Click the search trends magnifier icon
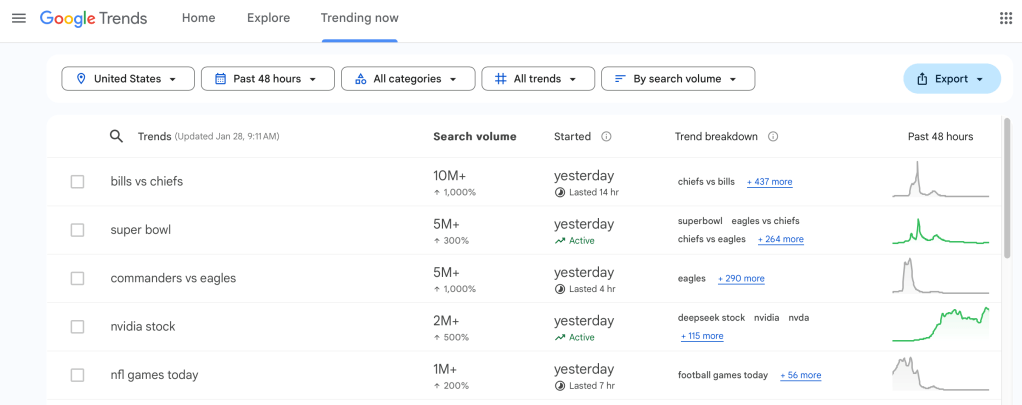This screenshot has width=1022, height=405. (x=116, y=136)
